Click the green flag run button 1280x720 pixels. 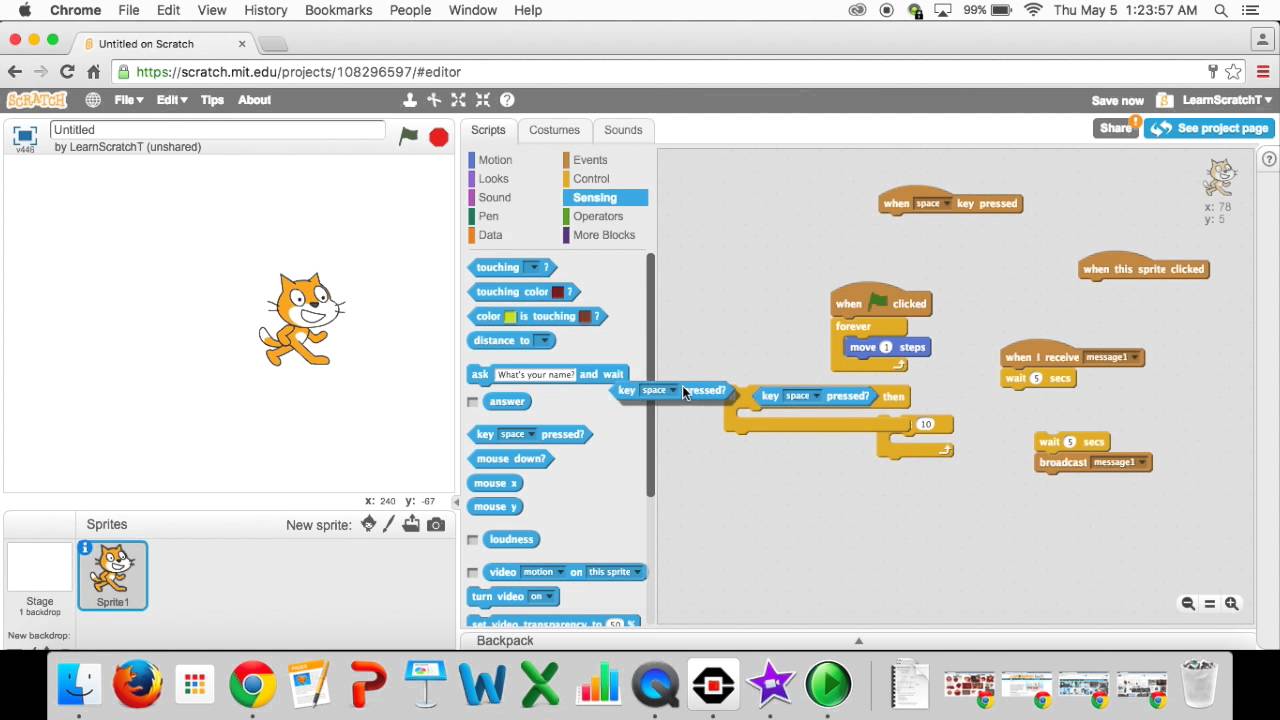coord(408,136)
